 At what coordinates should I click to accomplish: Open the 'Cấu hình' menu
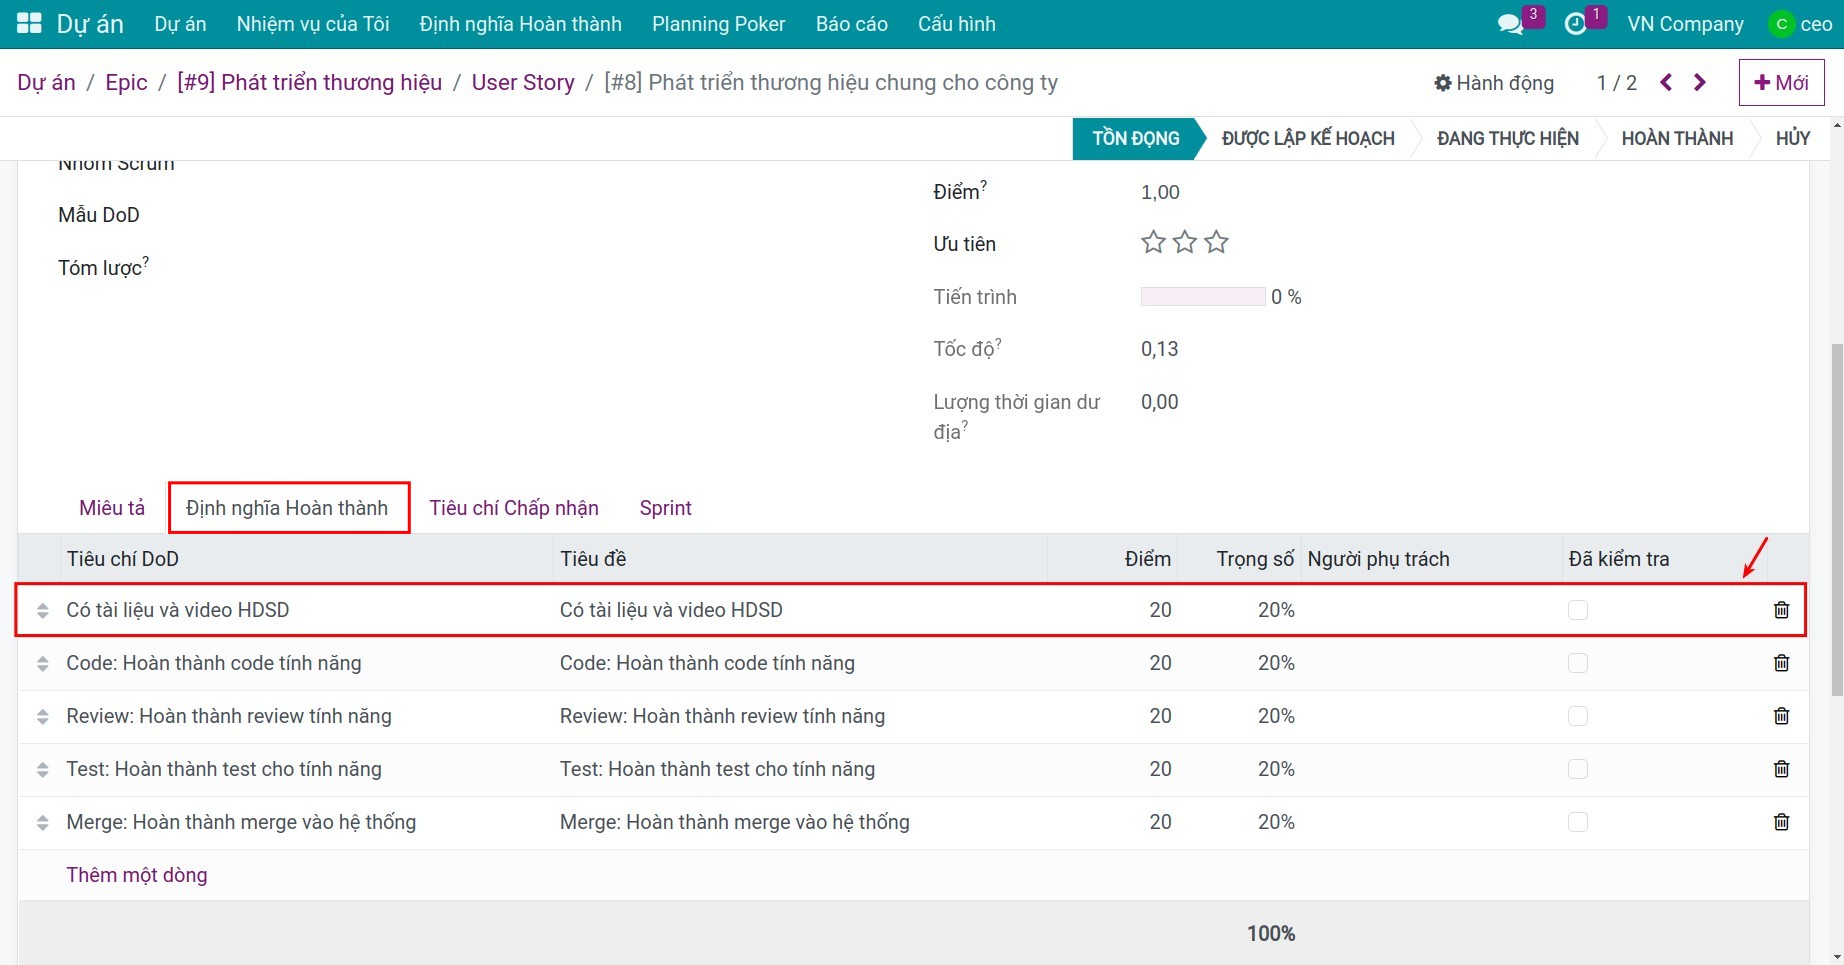tap(957, 24)
